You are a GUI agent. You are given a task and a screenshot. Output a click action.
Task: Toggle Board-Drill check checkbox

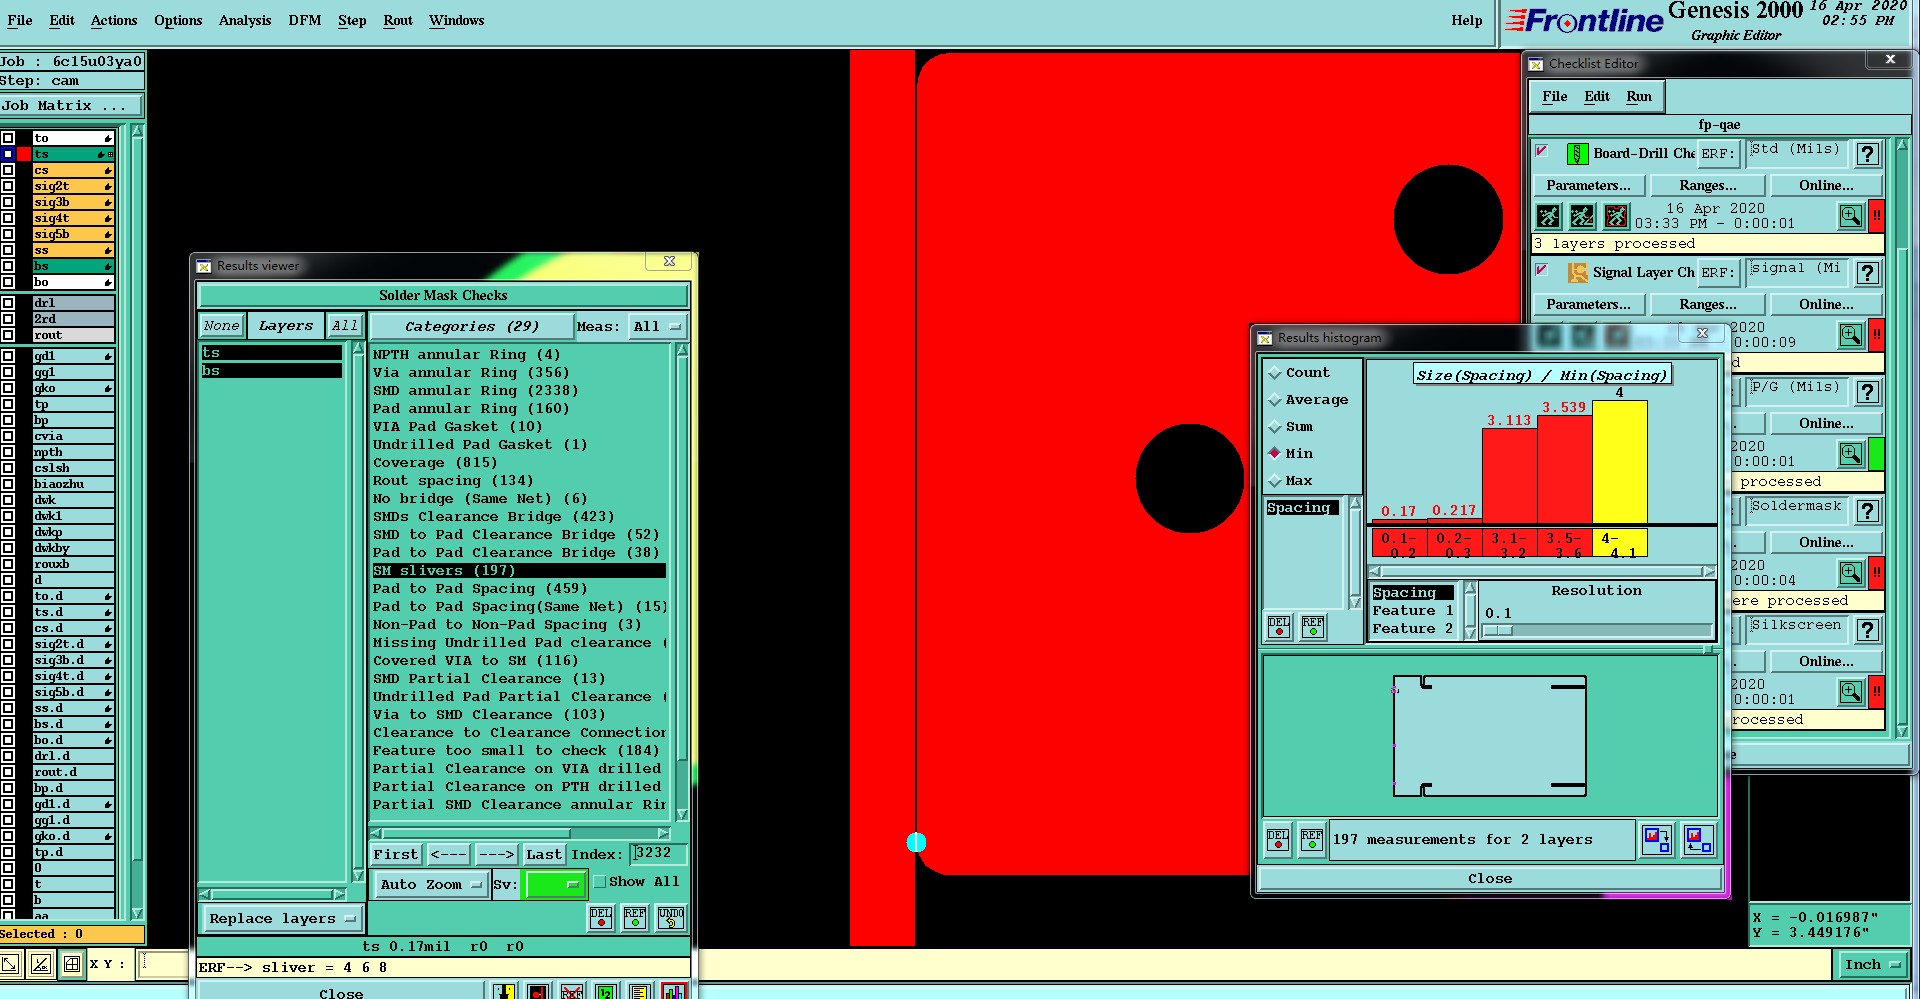click(x=1542, y=152)
